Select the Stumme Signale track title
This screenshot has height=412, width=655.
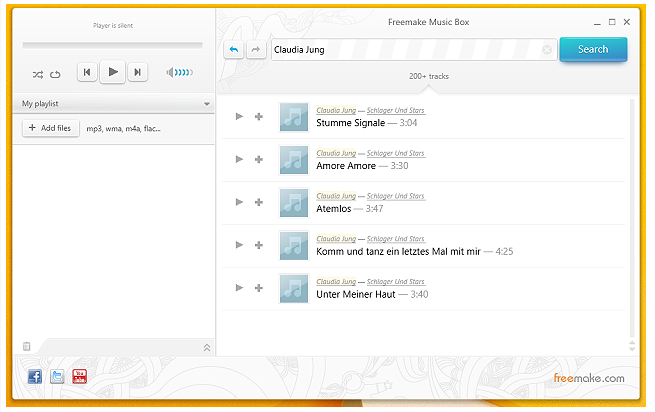coord(350,123)
